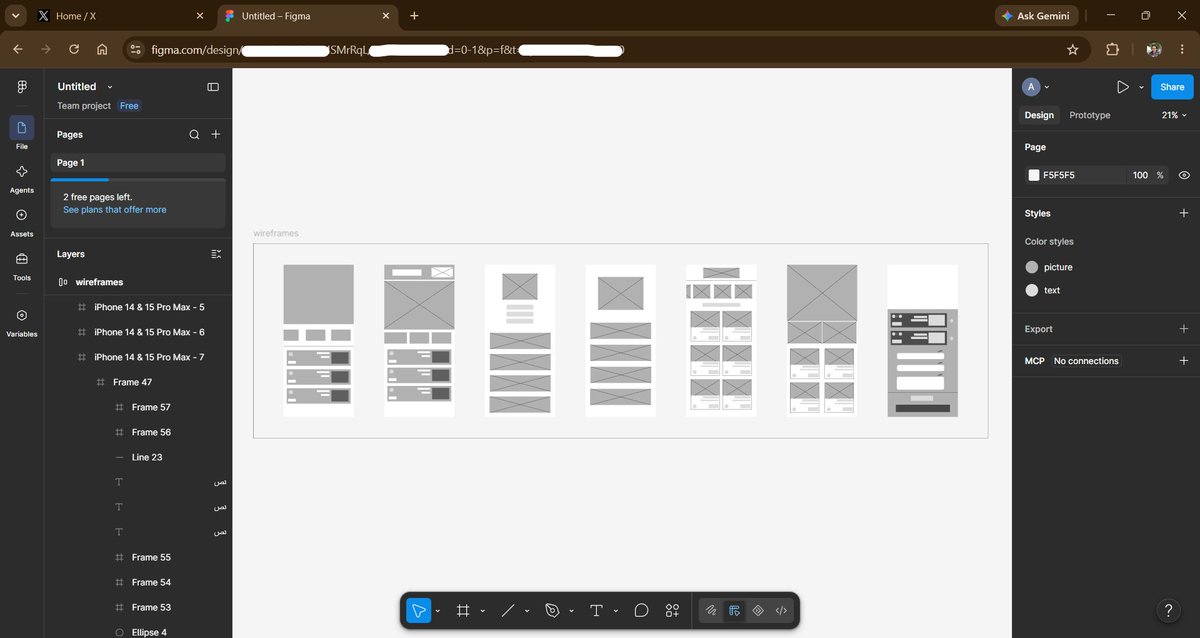This screenshot has width=1200, height=638.
Task: Open the Figma main menu logo
Action: [x=22, y=87]
